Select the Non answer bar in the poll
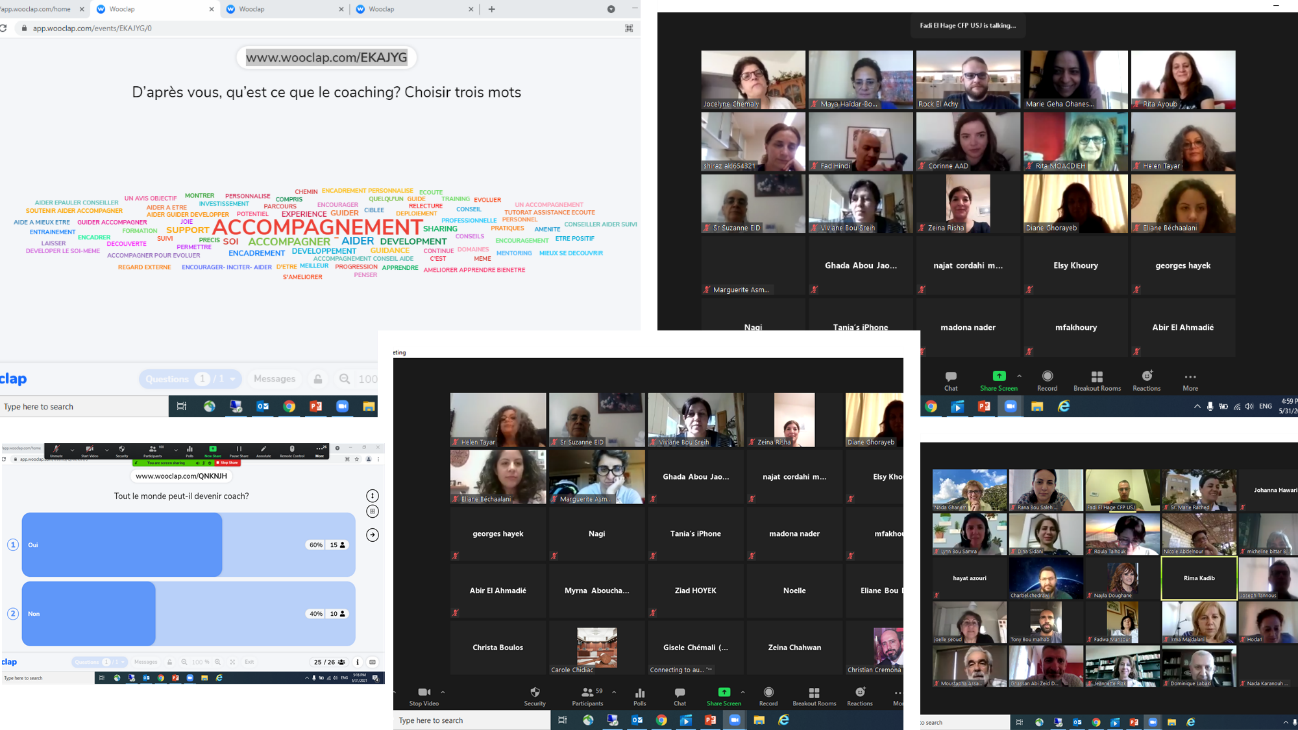This screenshot has height=730, width=1298. pyautogui.click(x=189, y=614)
